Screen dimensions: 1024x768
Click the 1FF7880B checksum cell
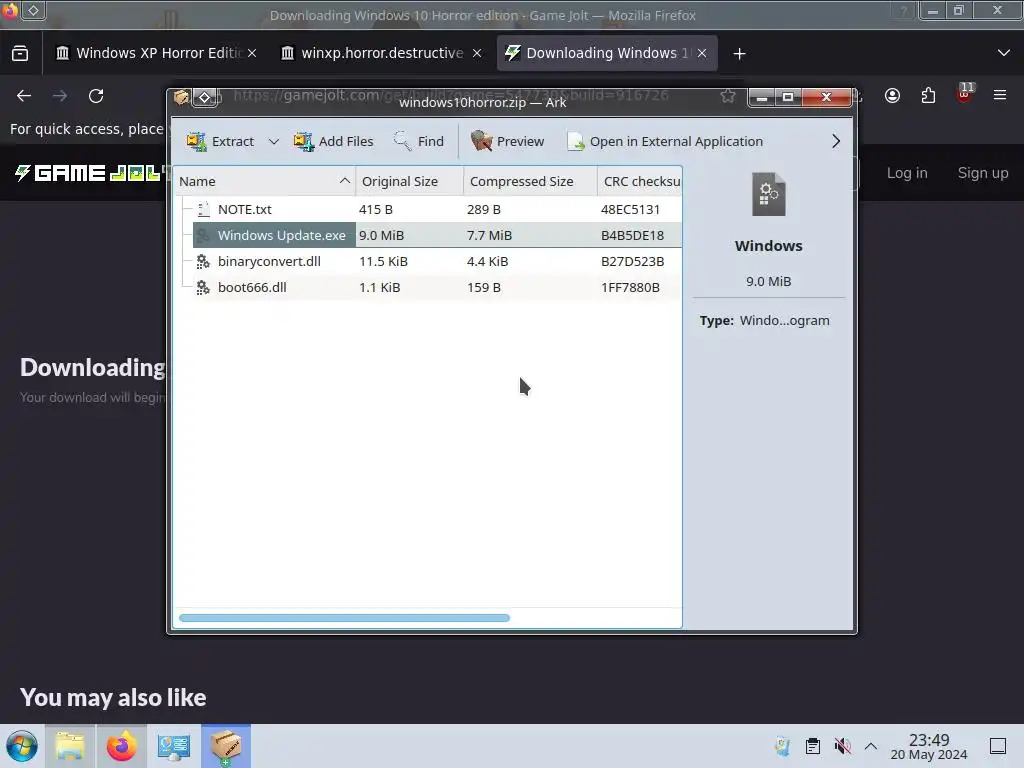[x=630, y=287]
